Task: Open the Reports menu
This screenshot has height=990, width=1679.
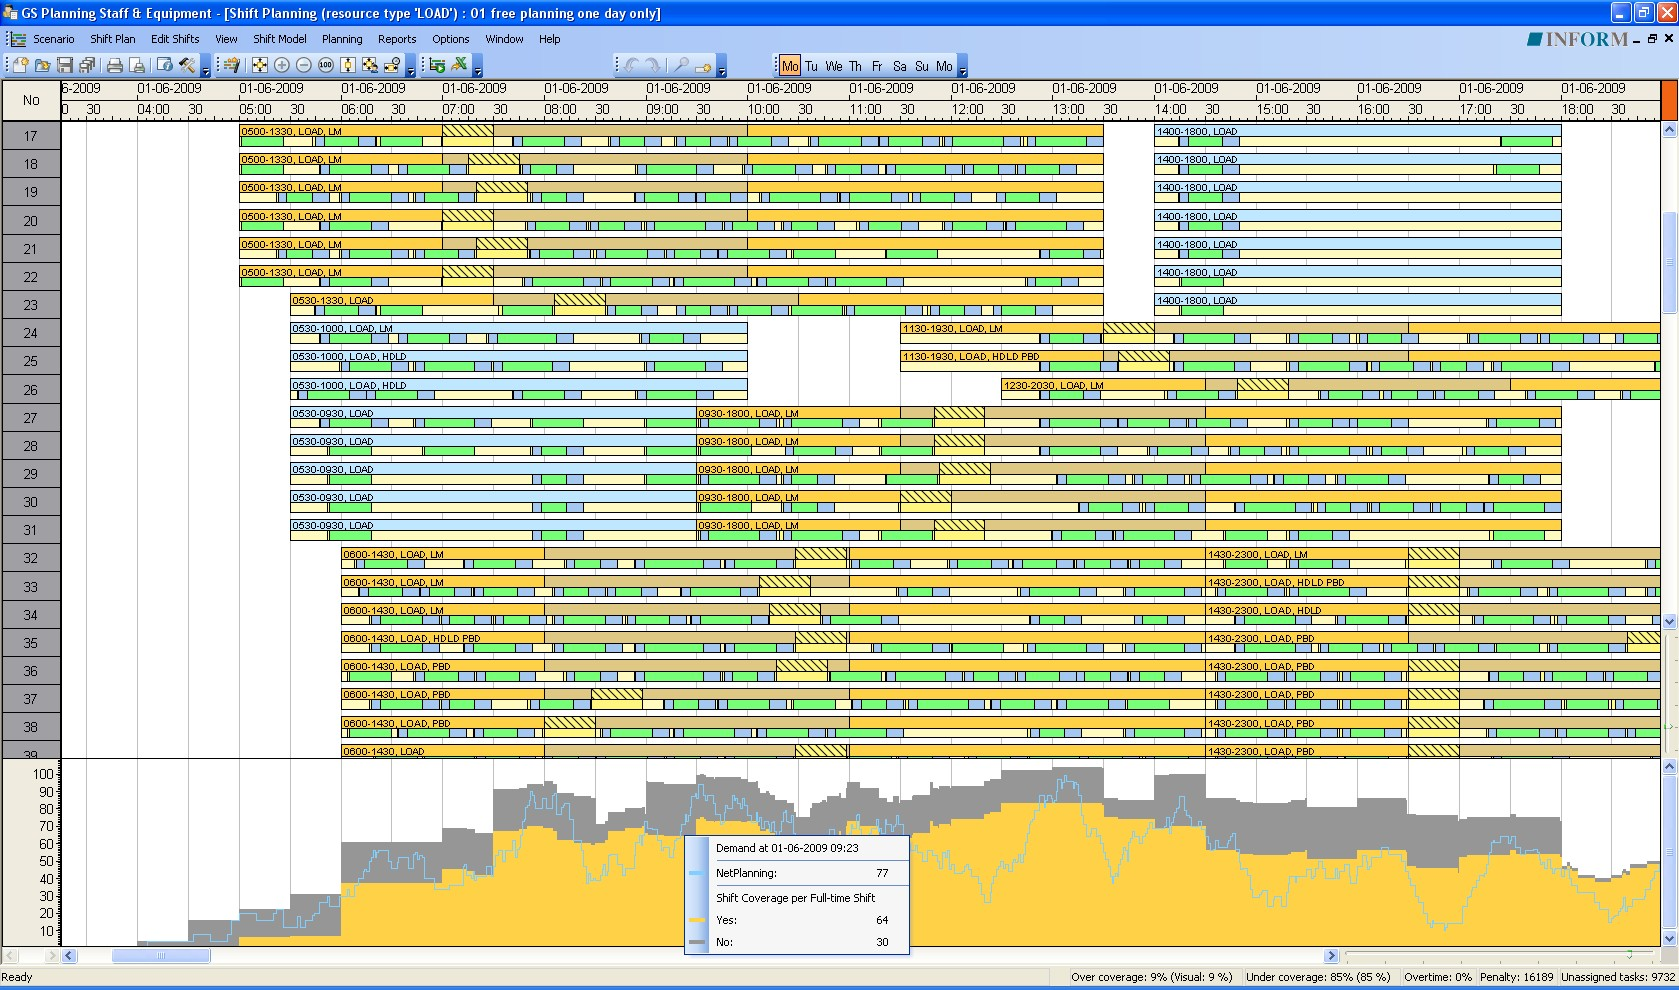Action: (397, 39)
